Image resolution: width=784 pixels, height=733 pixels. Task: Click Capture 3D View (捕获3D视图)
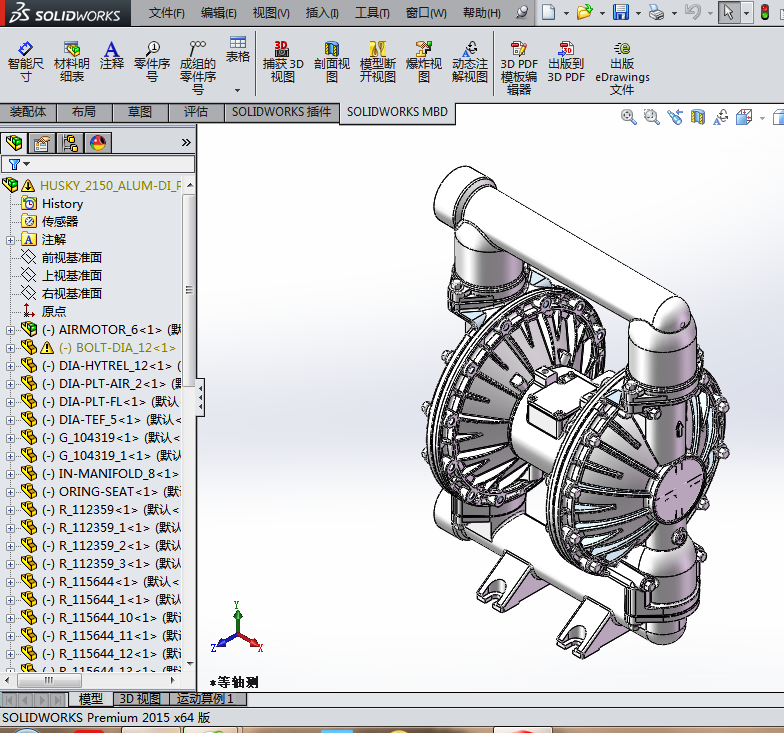point(283,62)
